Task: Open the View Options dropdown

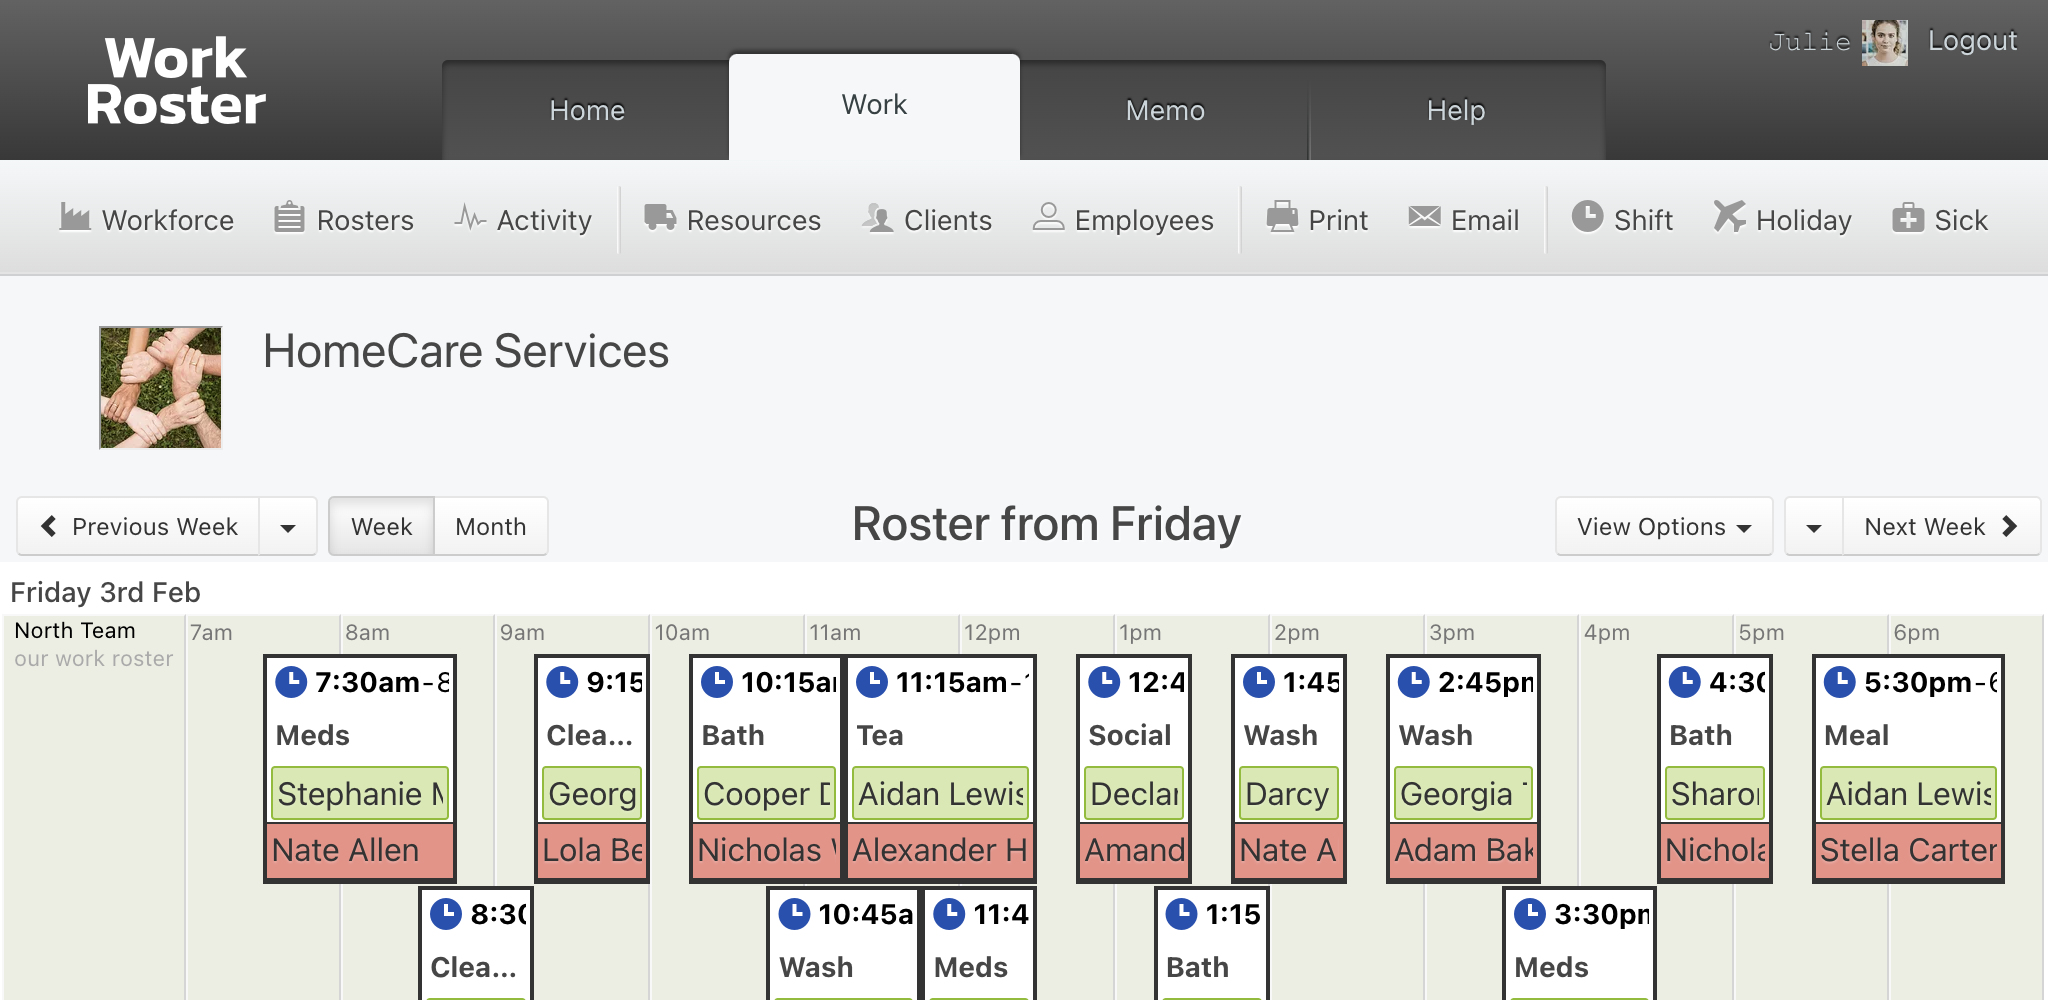Action: (x=1664, y=526)
